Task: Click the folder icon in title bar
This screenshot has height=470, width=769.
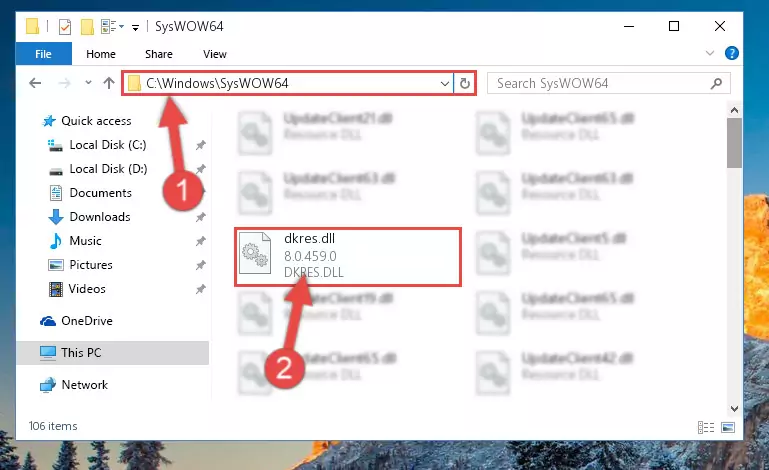Action: coord(32,26)
